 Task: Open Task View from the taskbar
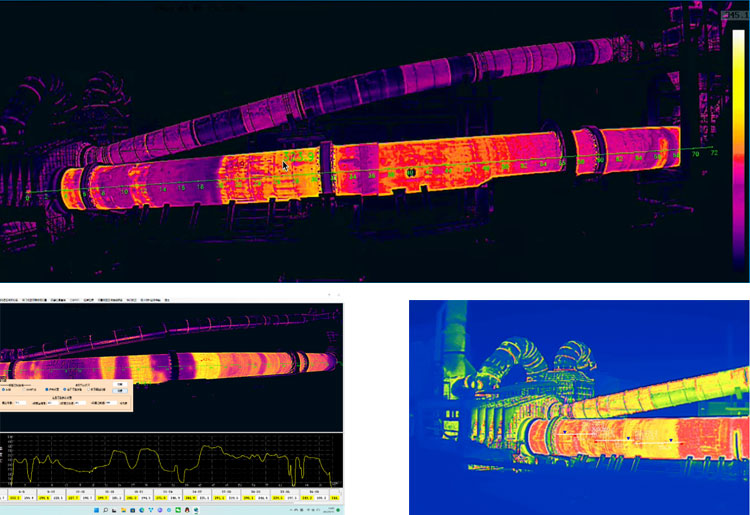click(114, 510)
